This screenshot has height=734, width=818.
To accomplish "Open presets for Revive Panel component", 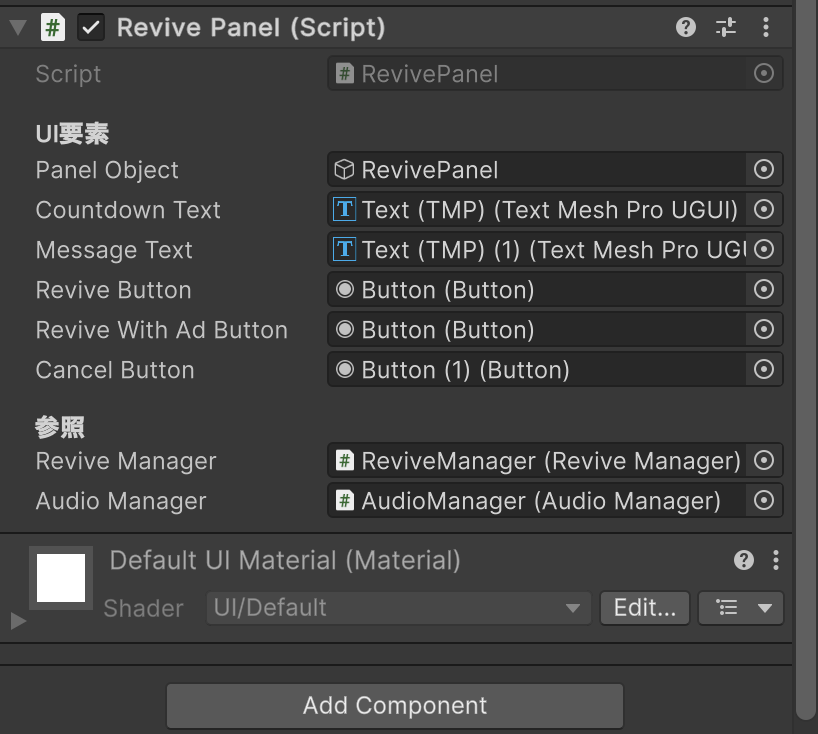I will coord(726,27).
